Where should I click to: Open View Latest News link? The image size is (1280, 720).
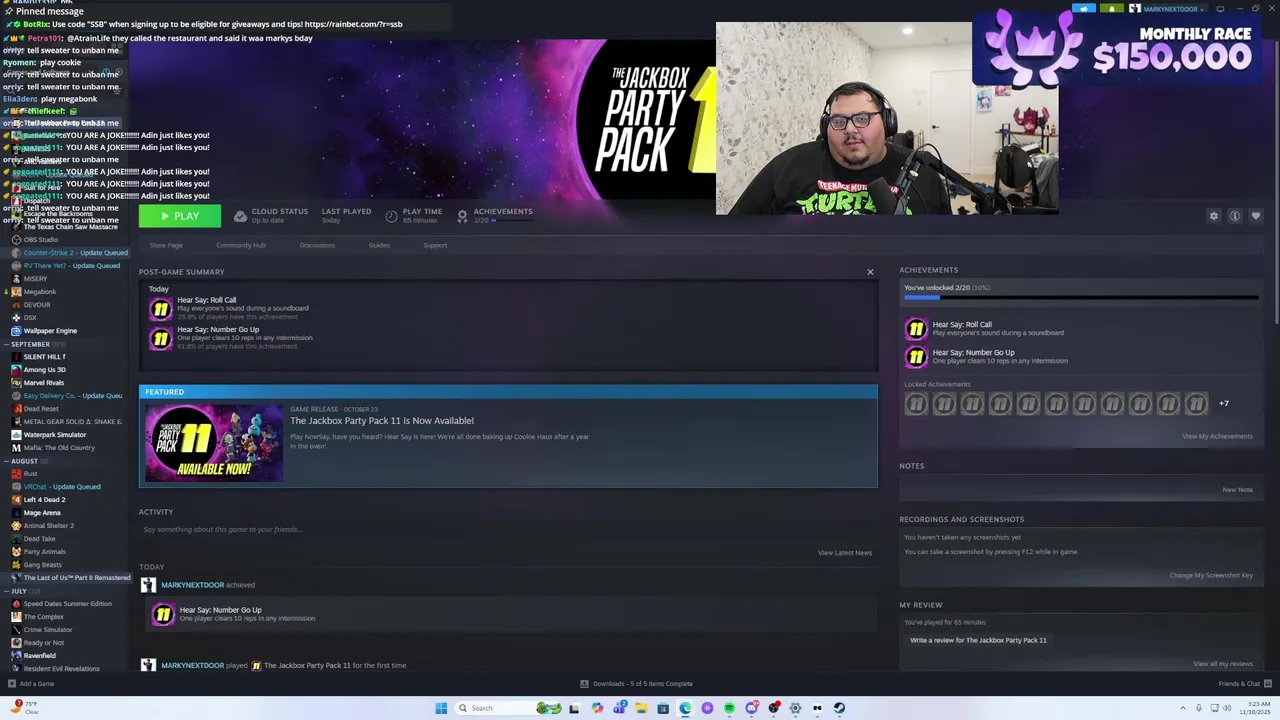pos(845,553)
